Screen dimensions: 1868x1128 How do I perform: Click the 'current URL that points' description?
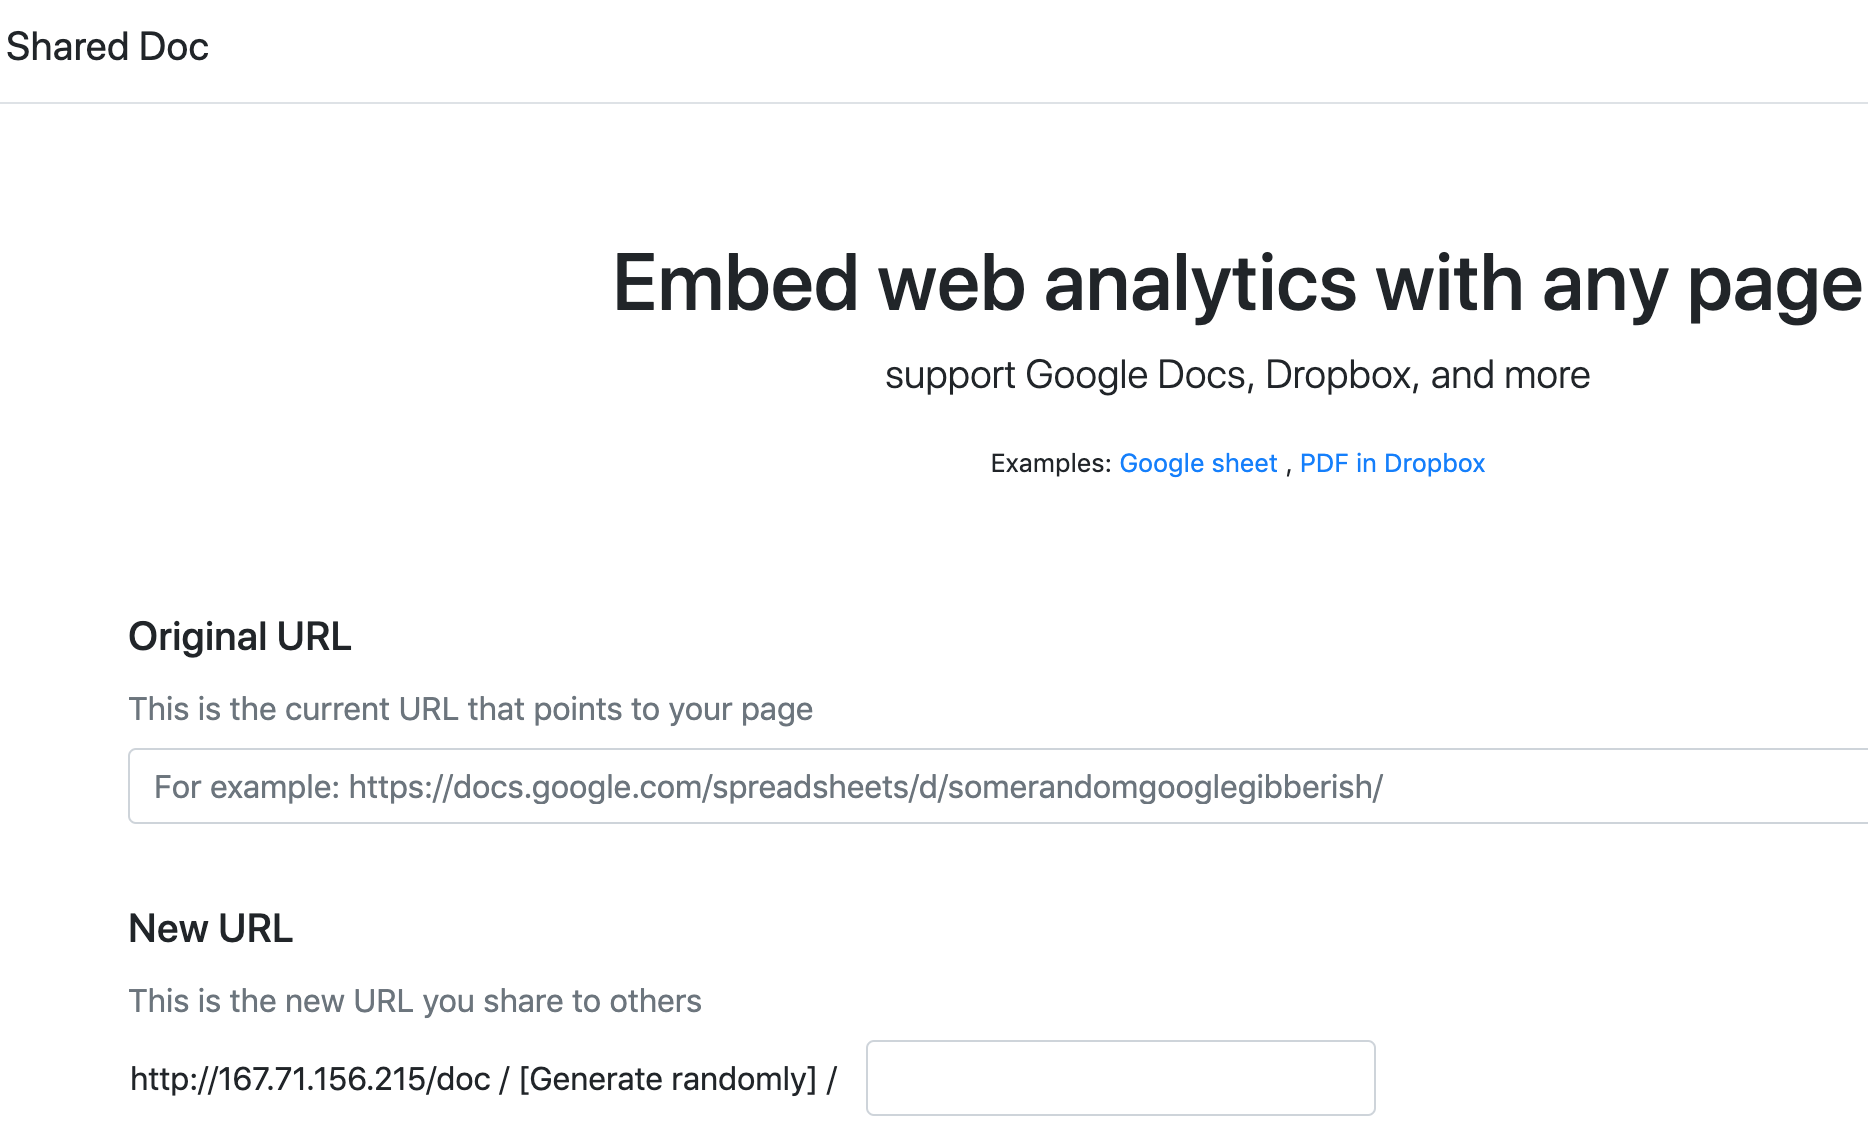coord(470,709)
